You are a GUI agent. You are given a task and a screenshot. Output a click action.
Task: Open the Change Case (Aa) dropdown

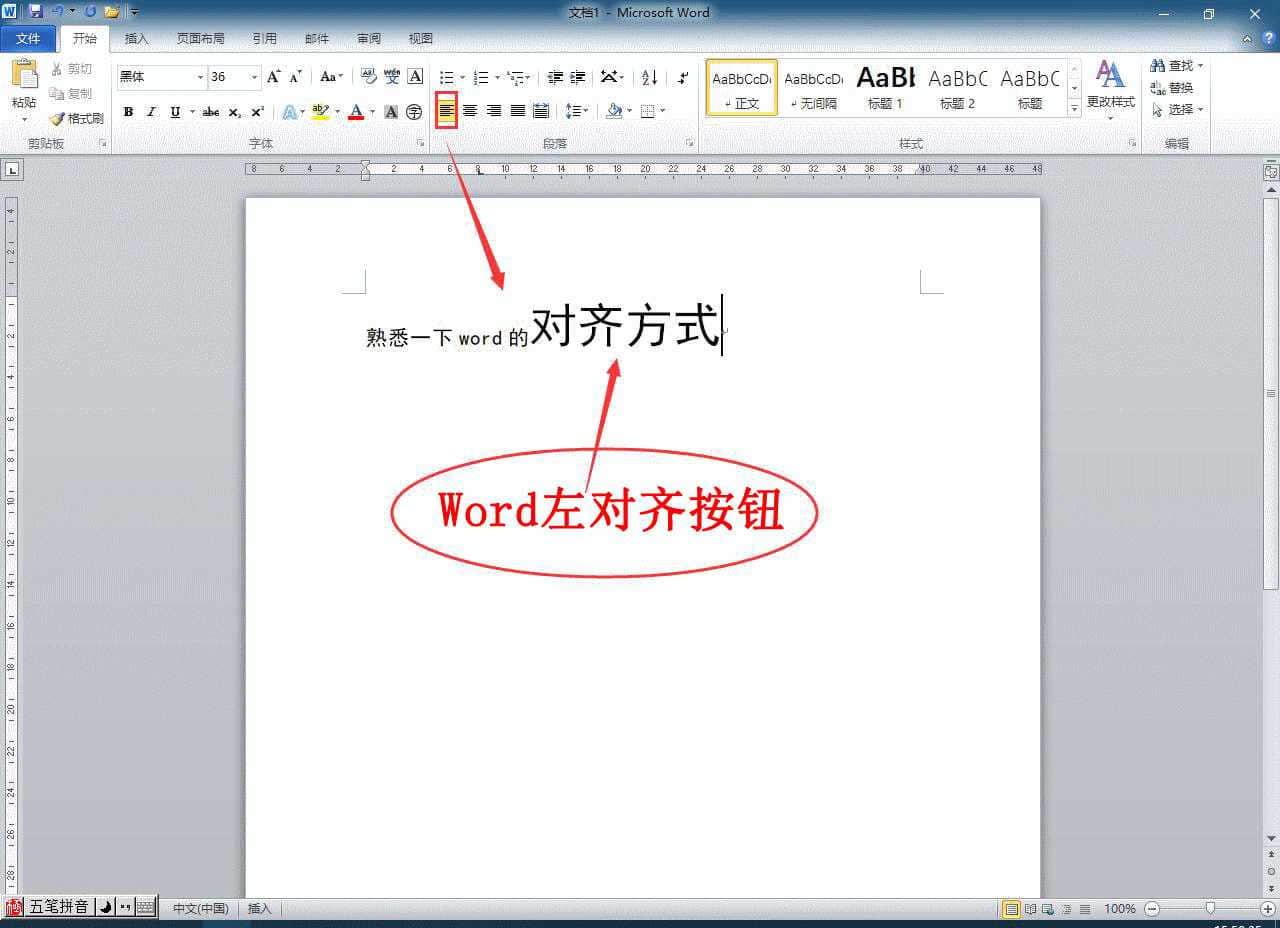click(x=331, y=77)
